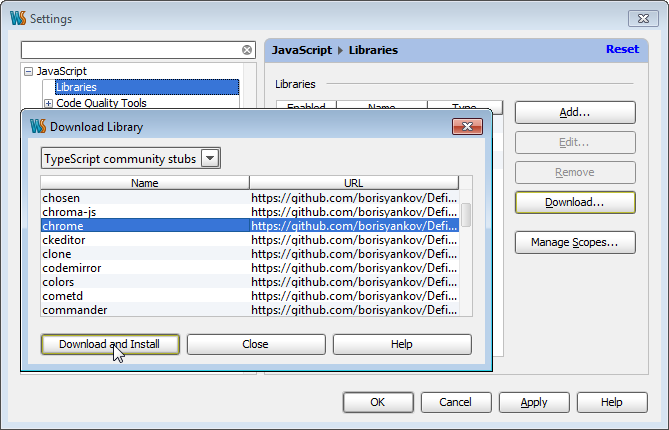The image size is (669, 430).
Task: Select the clone library row
Action: pyautogui.click(x=250, y=254)
